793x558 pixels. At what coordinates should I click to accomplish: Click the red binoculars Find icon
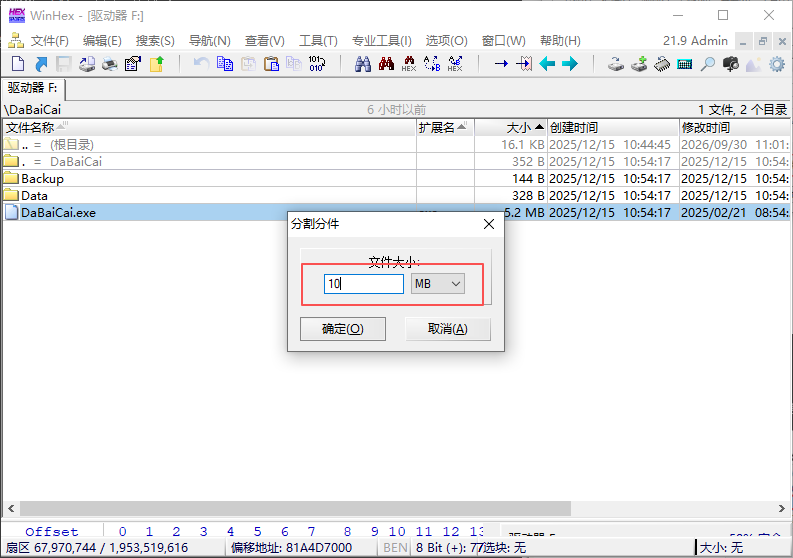point(386,64)
